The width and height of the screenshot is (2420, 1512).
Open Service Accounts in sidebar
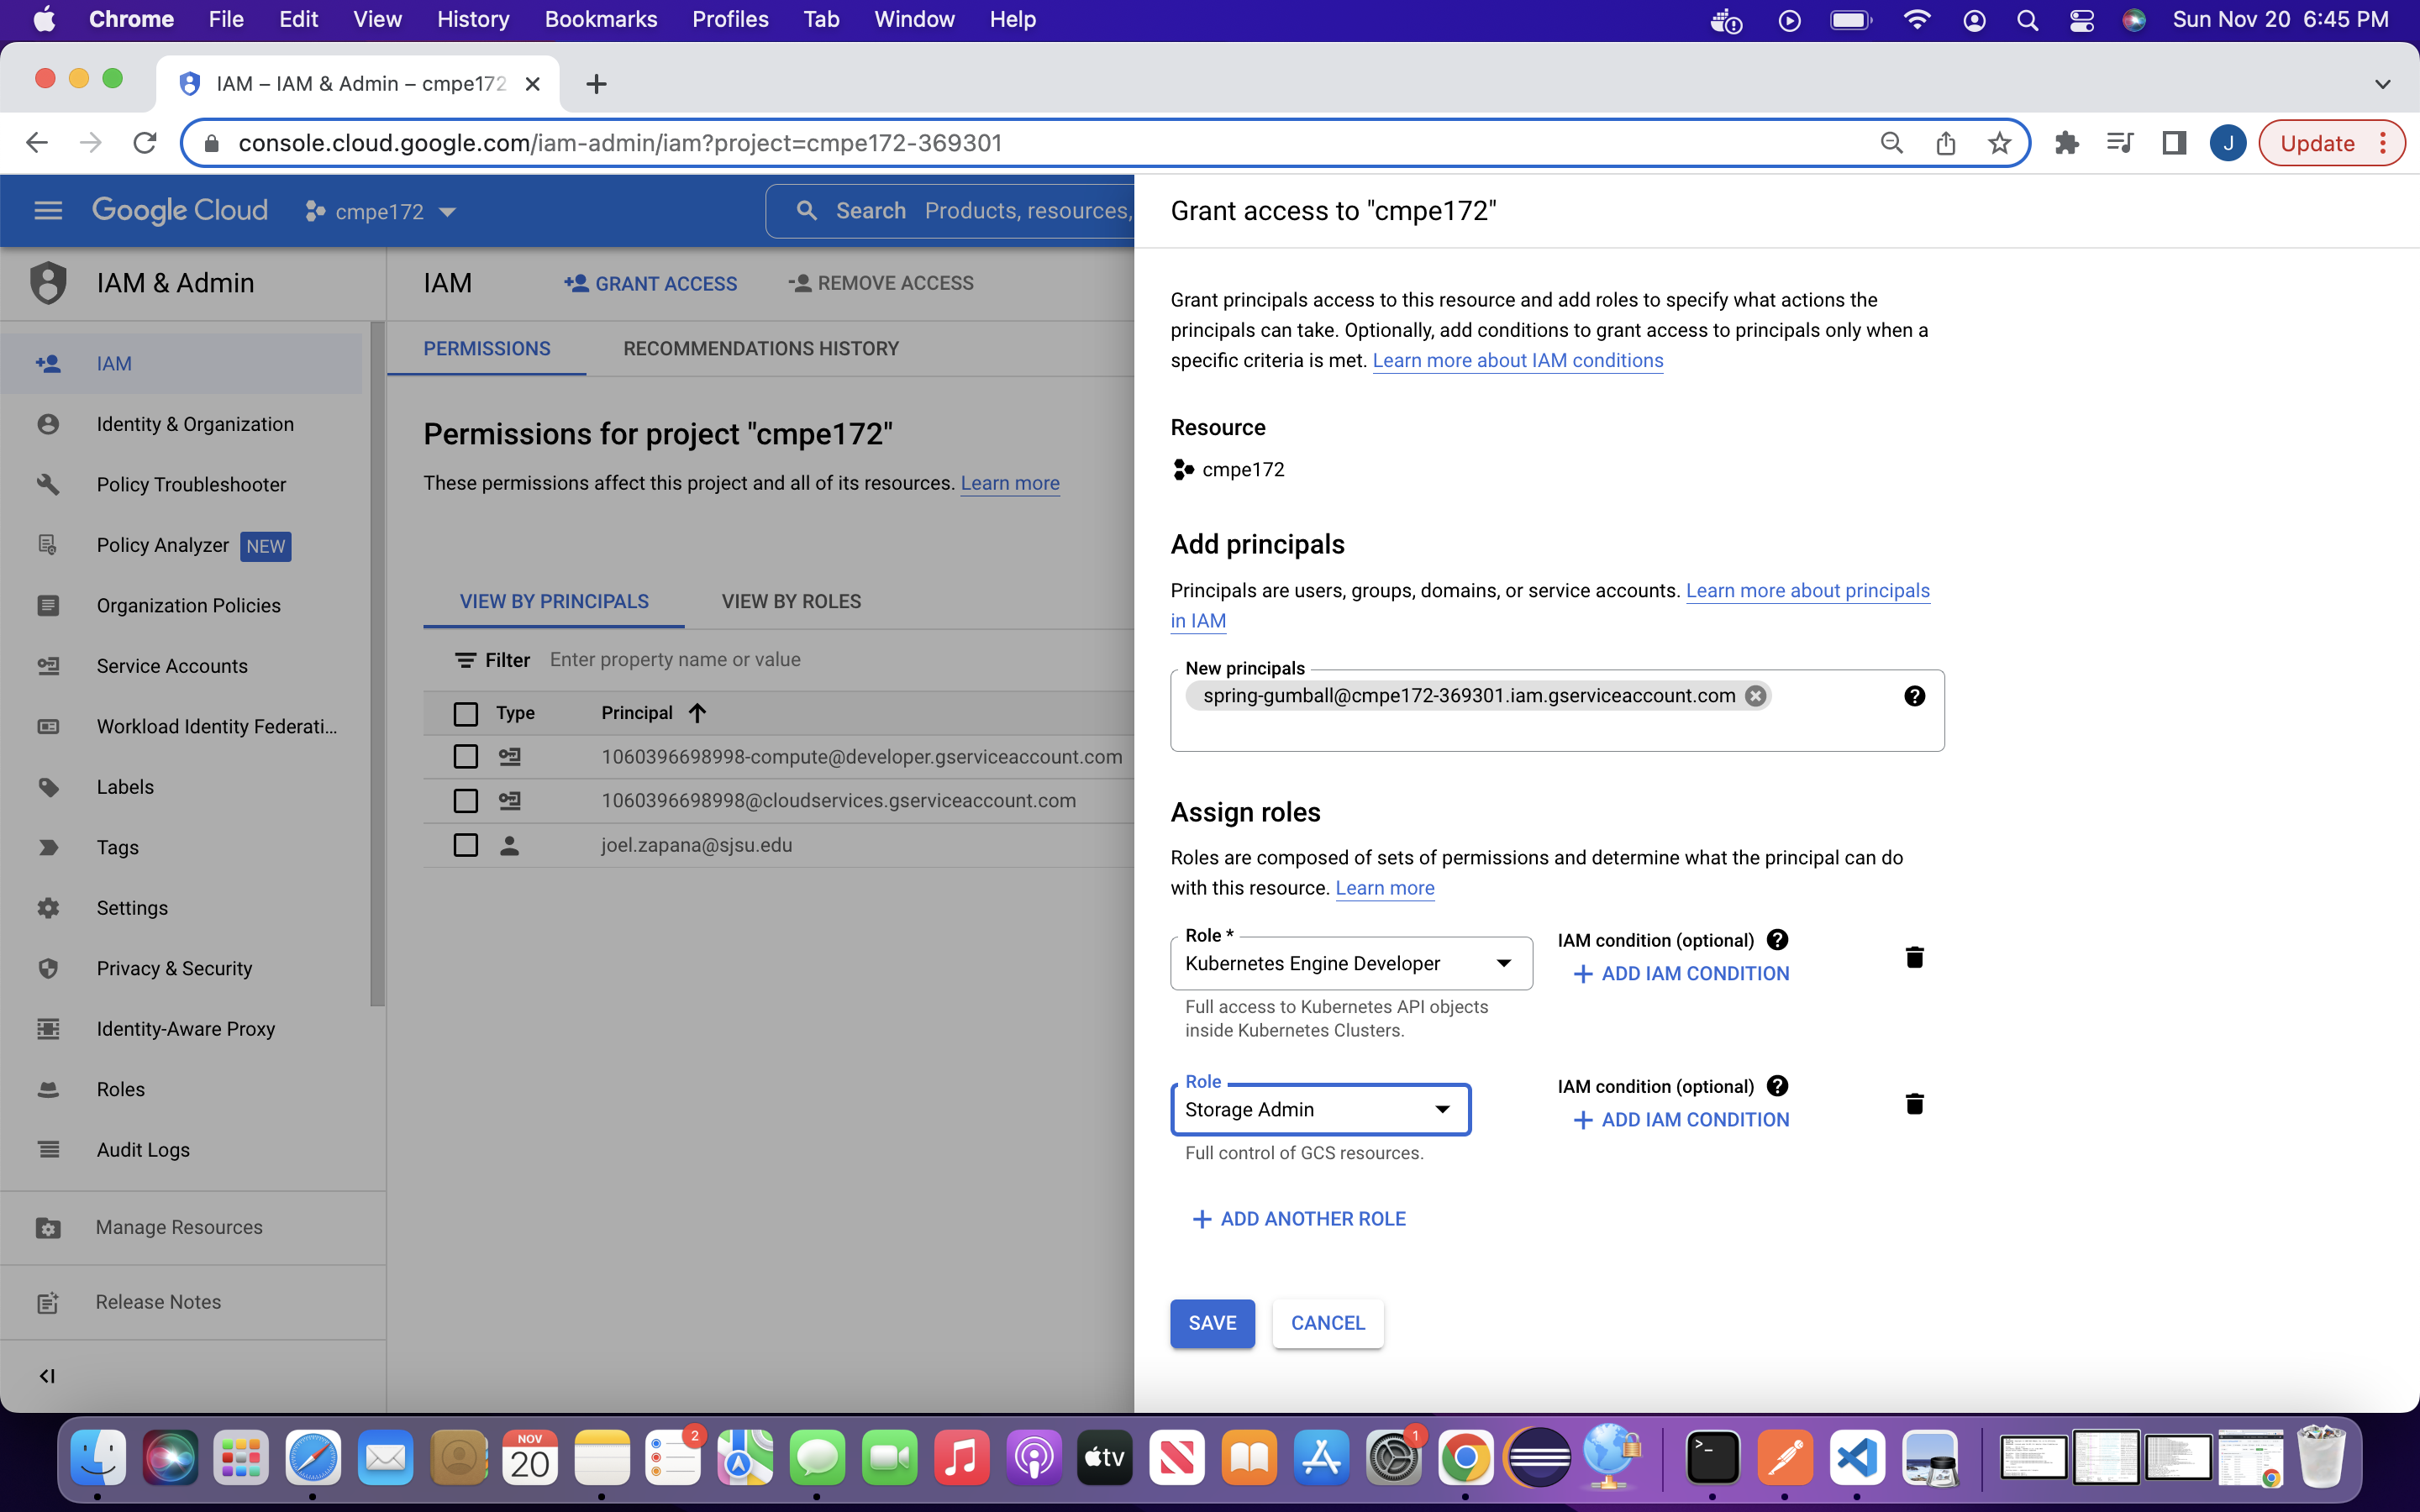pyautogui.click(x=172, y=666)
